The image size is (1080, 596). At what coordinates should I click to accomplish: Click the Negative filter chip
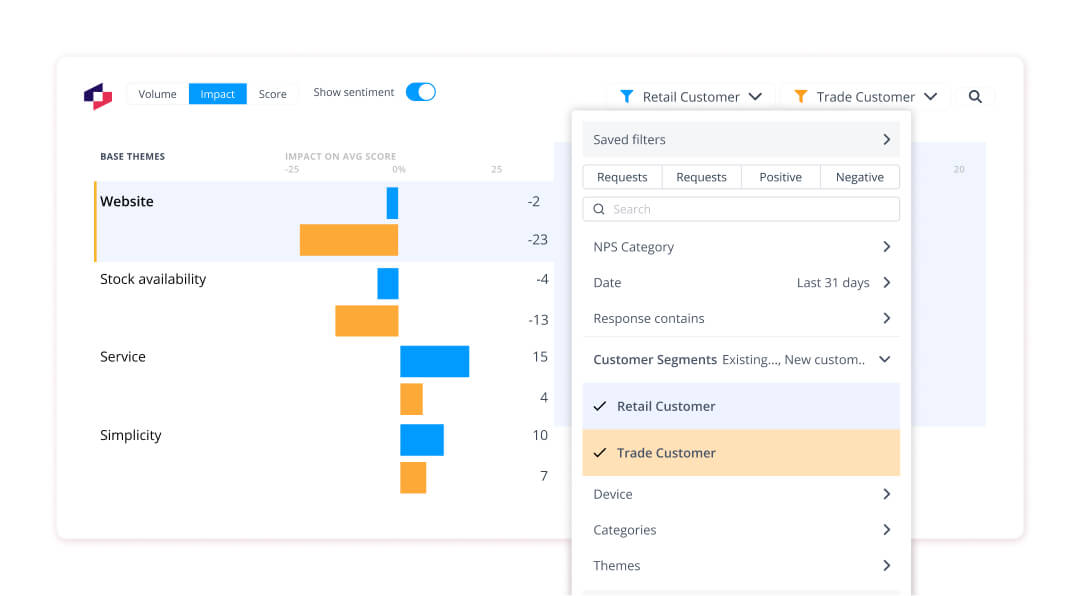[x=859, y=176]
